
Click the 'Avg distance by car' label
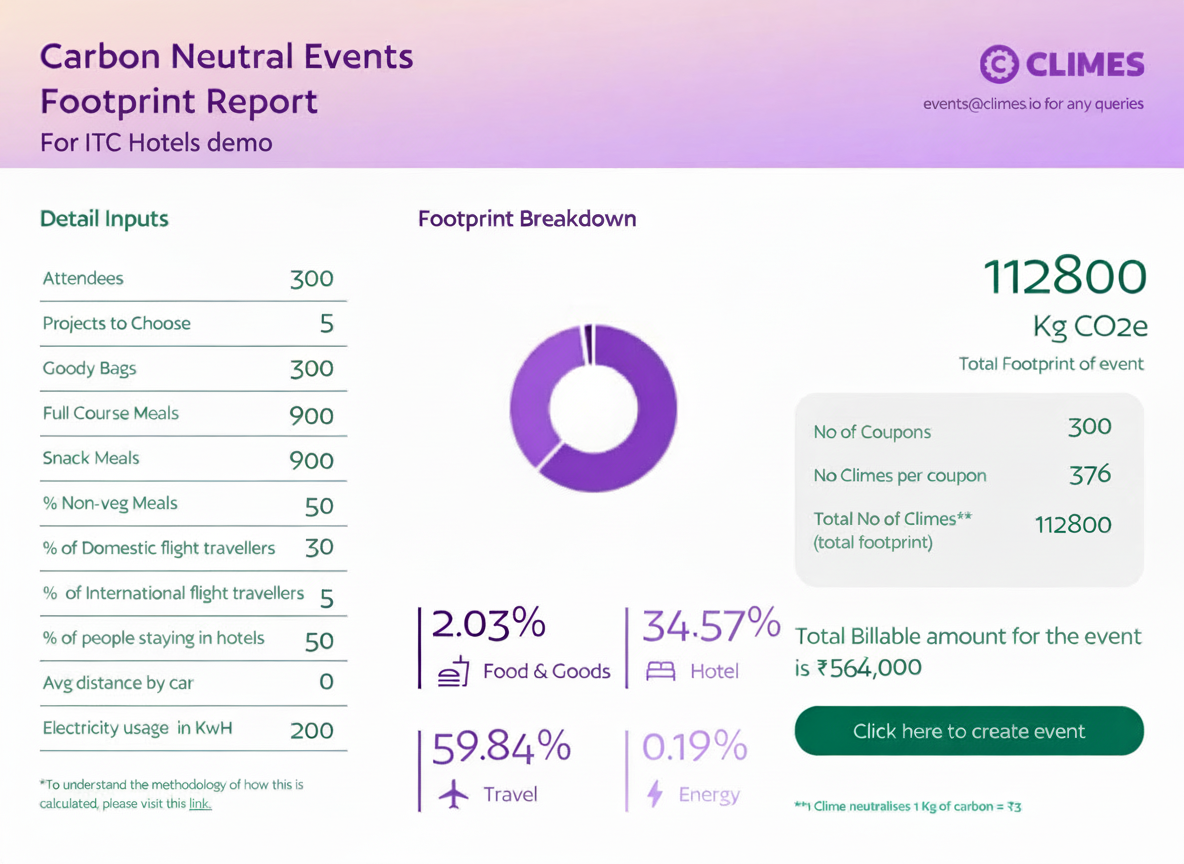click(118, 683)
